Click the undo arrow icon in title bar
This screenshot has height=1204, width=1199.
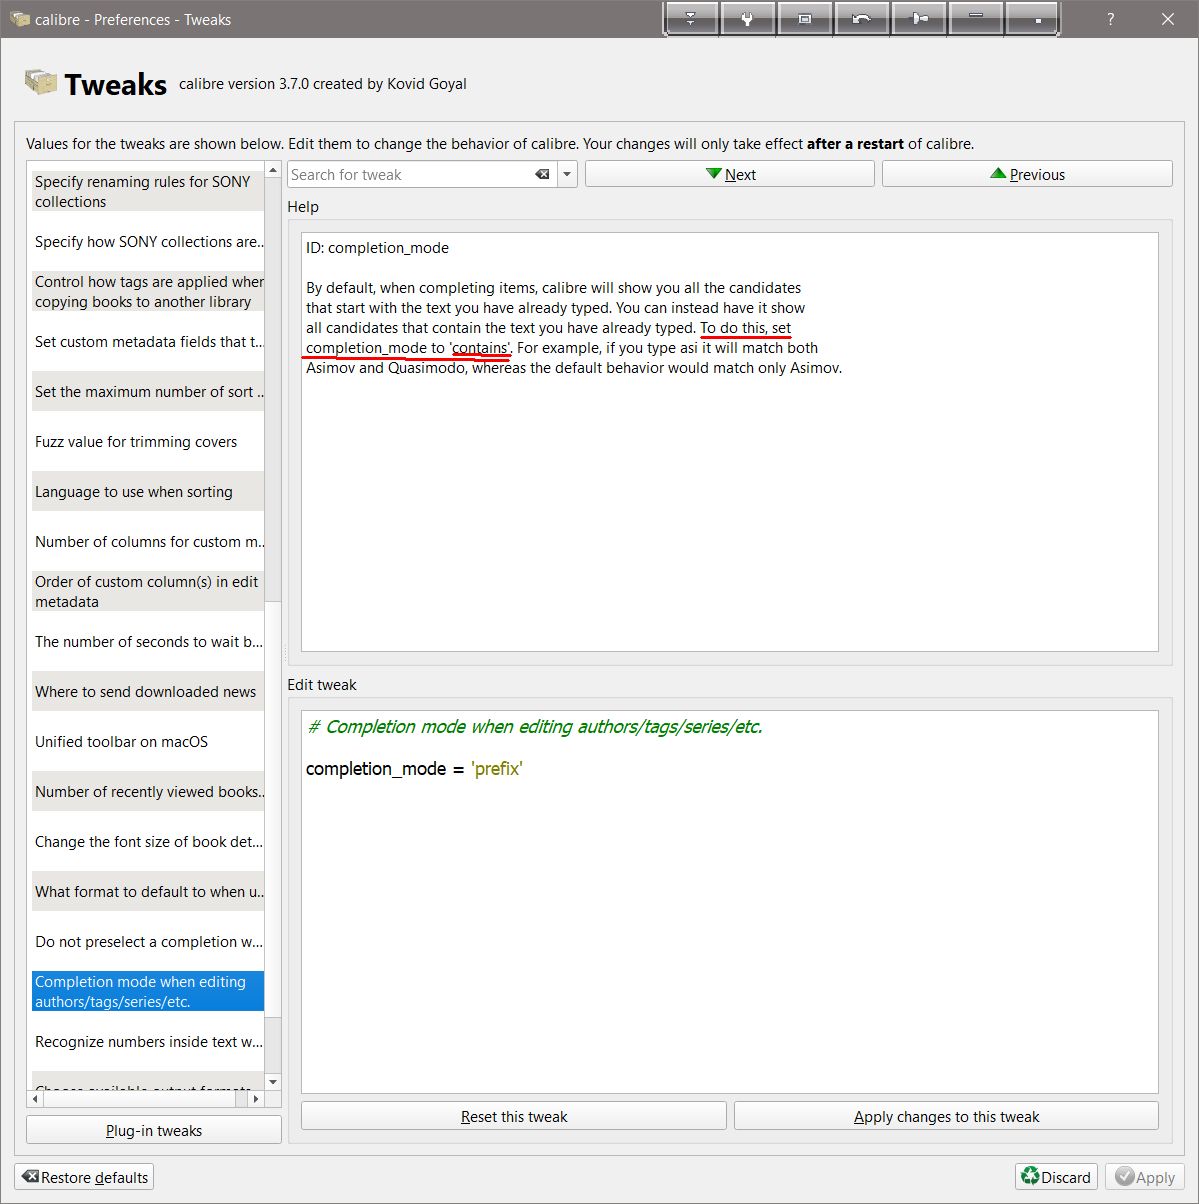pos(861,19)
